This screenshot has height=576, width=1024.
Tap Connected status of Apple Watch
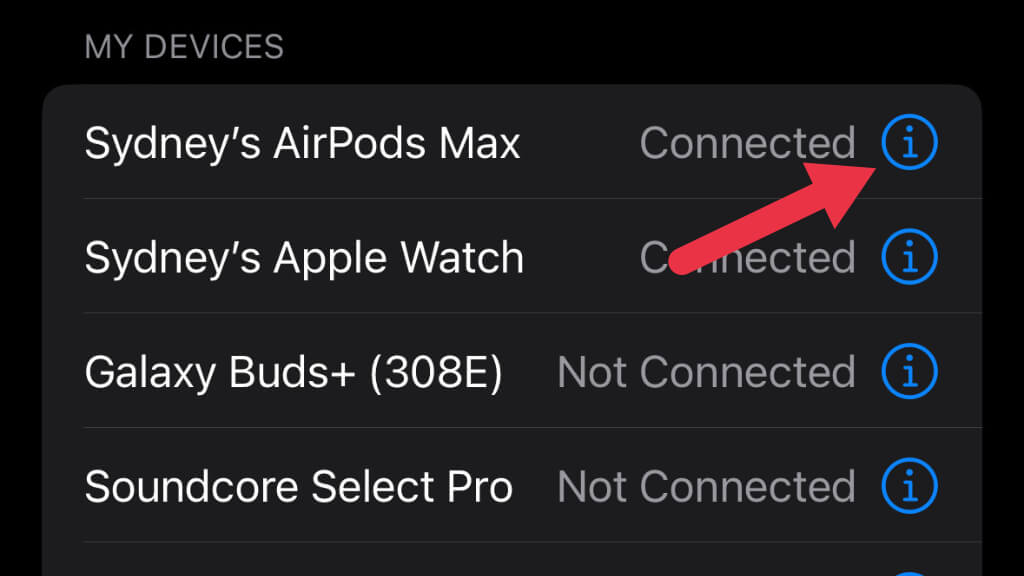pyautogui.click(x=748, y=258)
